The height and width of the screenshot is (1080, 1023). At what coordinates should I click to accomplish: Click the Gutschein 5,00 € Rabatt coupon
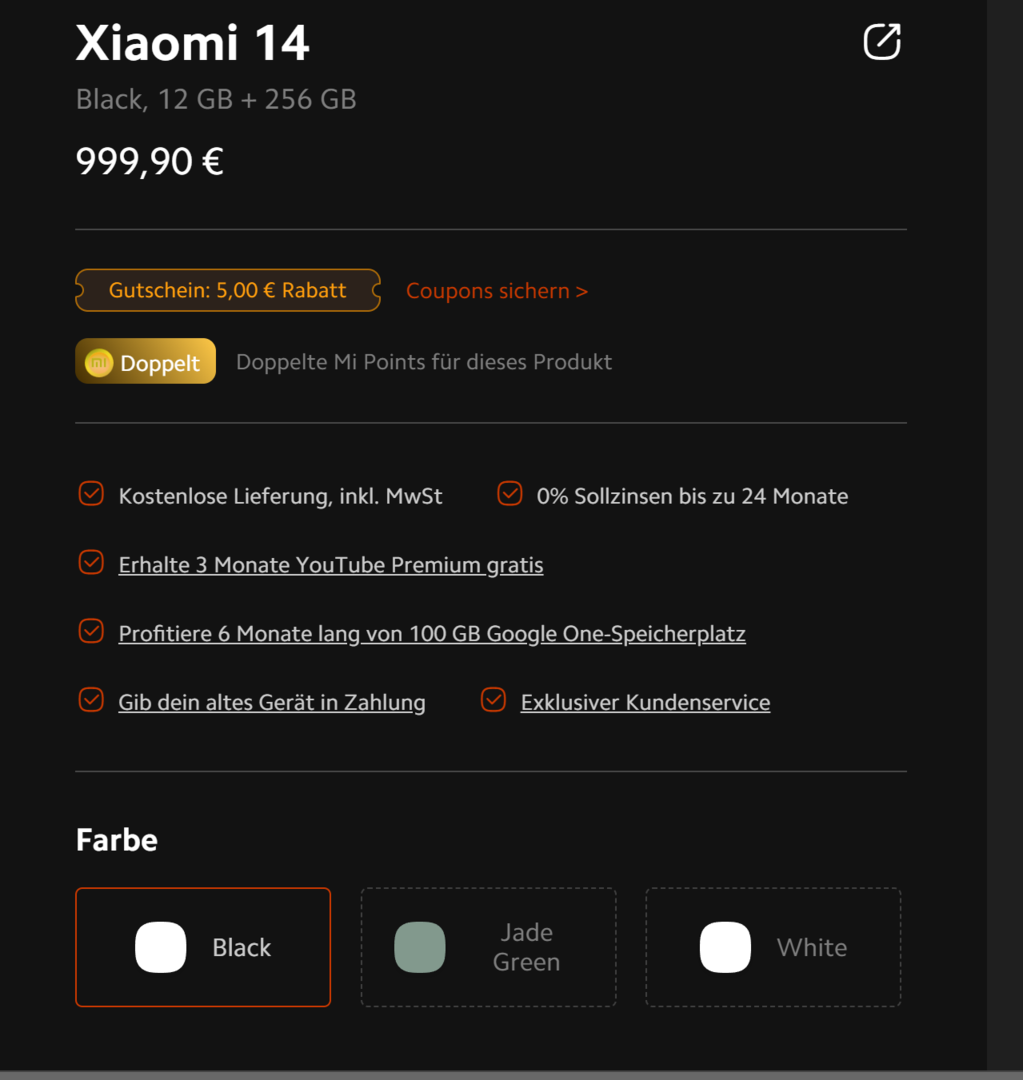(x=228, y=290)
